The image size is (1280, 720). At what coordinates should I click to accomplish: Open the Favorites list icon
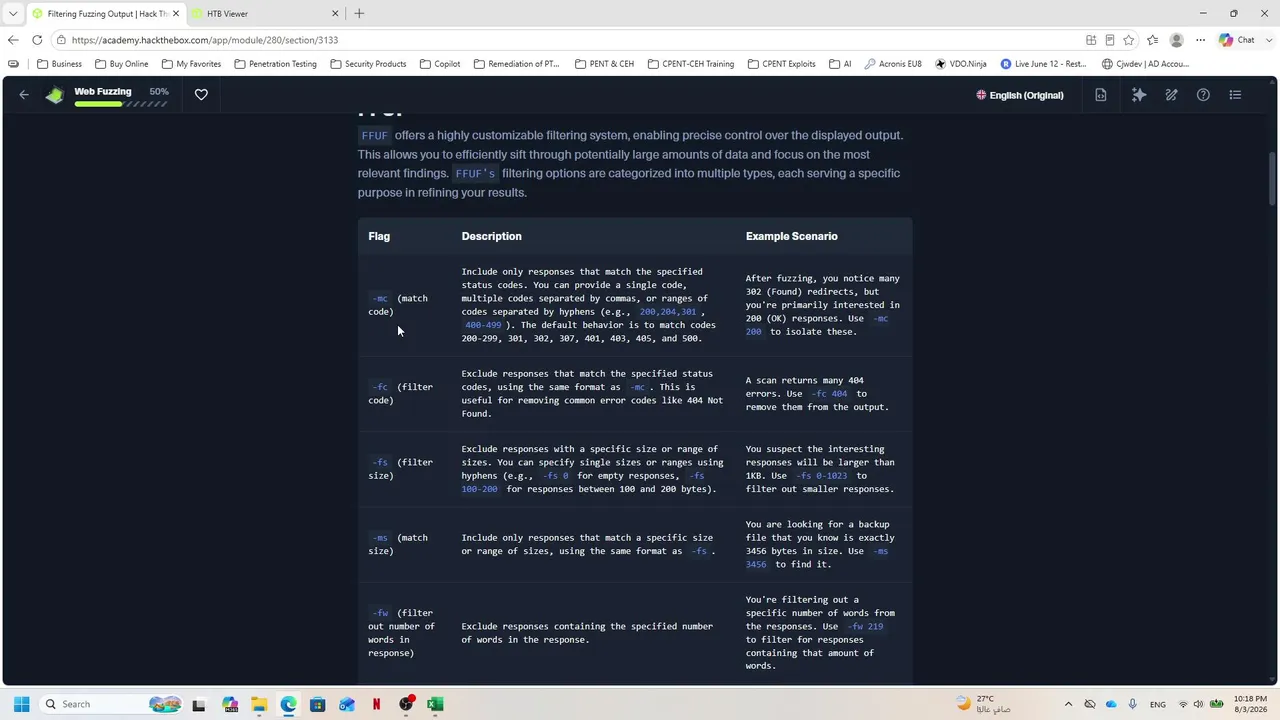tap(1152, 40)
